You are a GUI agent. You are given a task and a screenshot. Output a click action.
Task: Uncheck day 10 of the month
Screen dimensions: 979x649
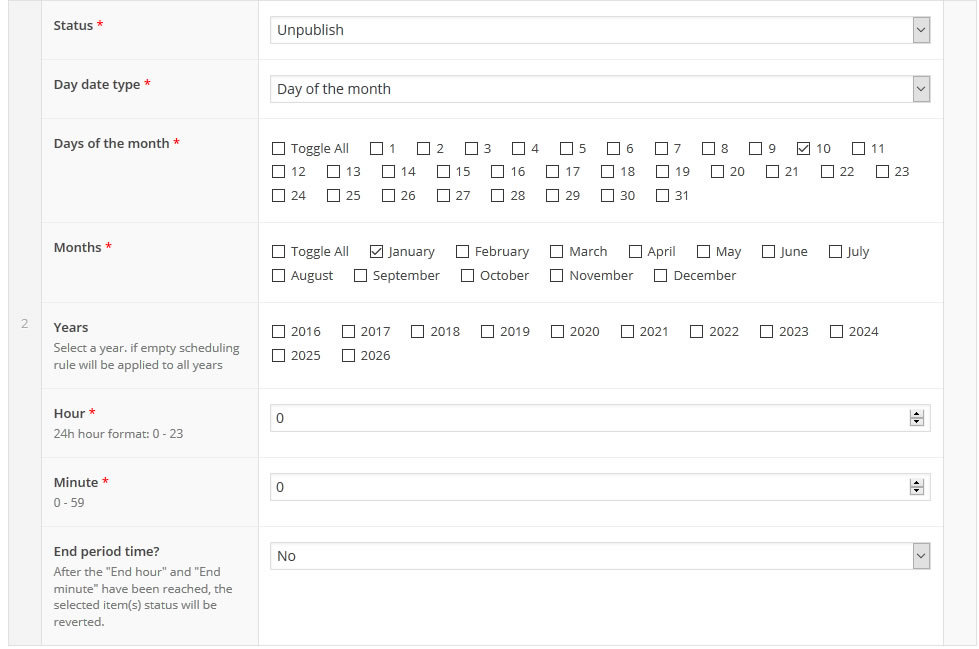click(803, 149)
